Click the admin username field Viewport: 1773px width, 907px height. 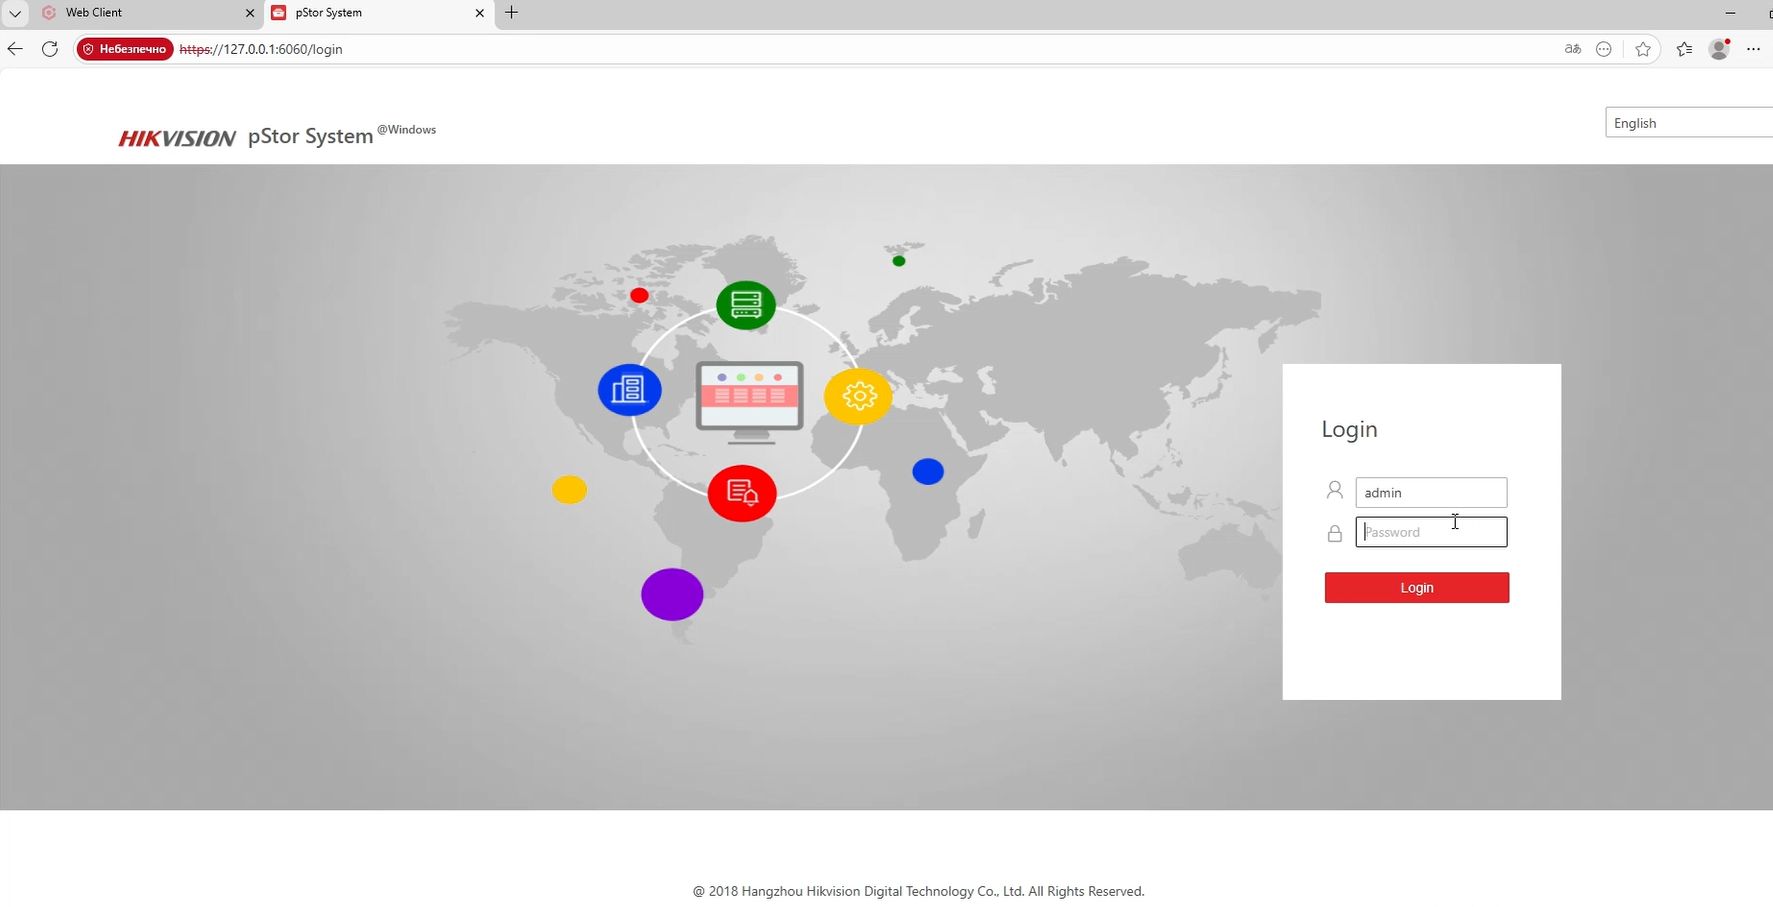point(1430,493)
